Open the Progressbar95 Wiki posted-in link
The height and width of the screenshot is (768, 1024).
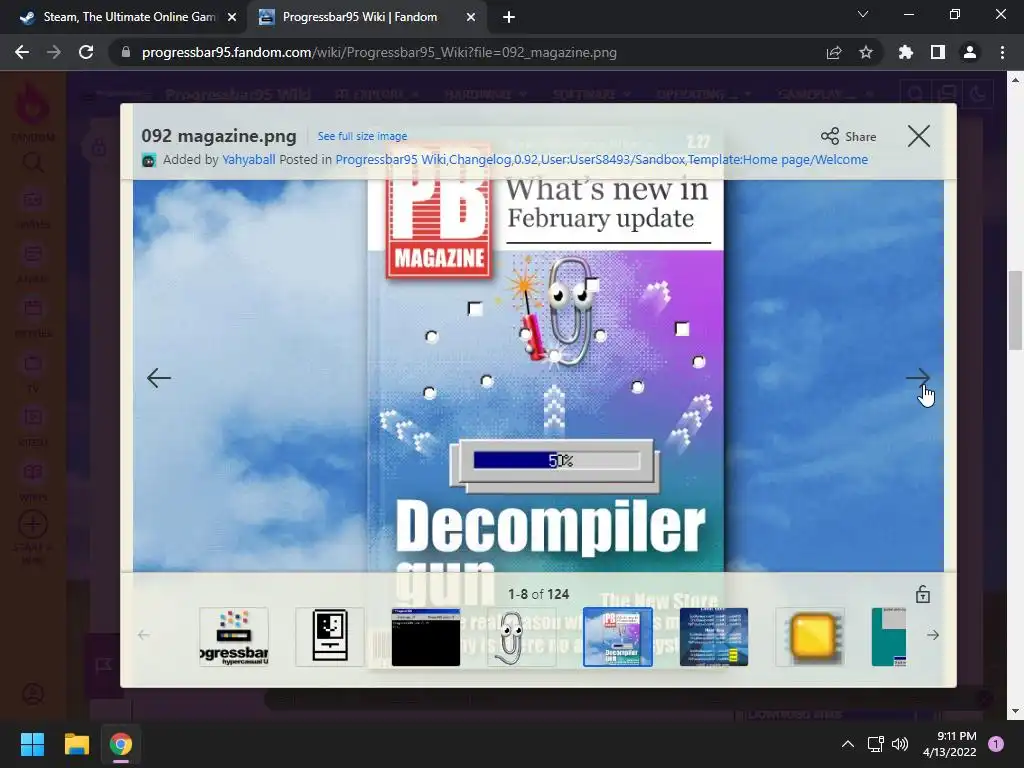pyautogui.click(x=391, y=159)
